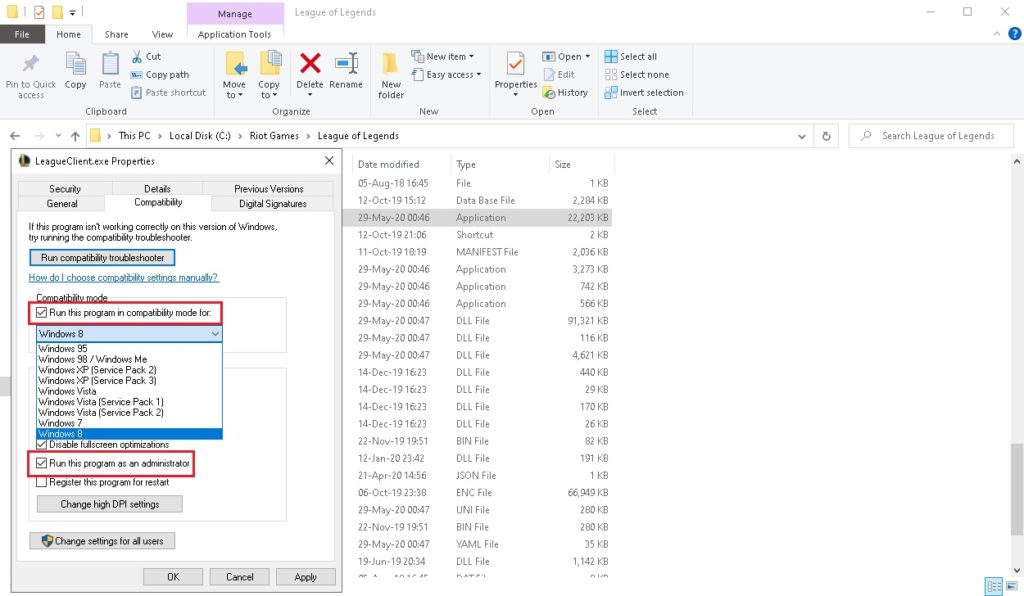Open the Previous Versions tab
This screenshot has width=1024, height=596.
point(268,189)
